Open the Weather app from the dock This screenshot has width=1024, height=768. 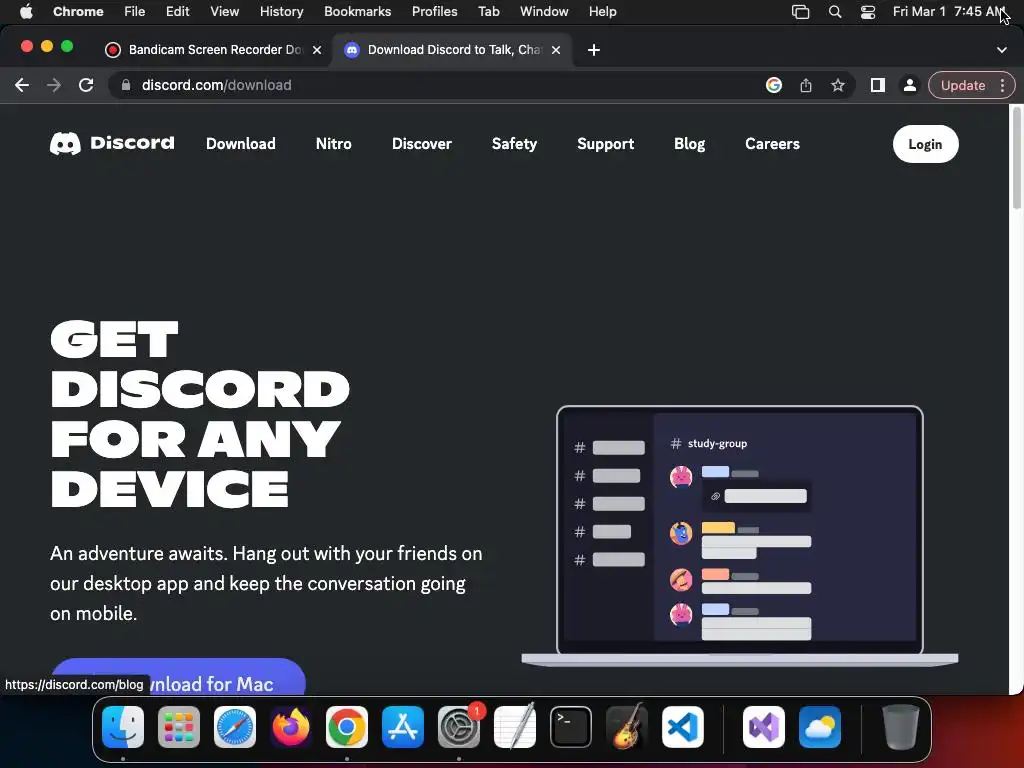coord(820,727)
